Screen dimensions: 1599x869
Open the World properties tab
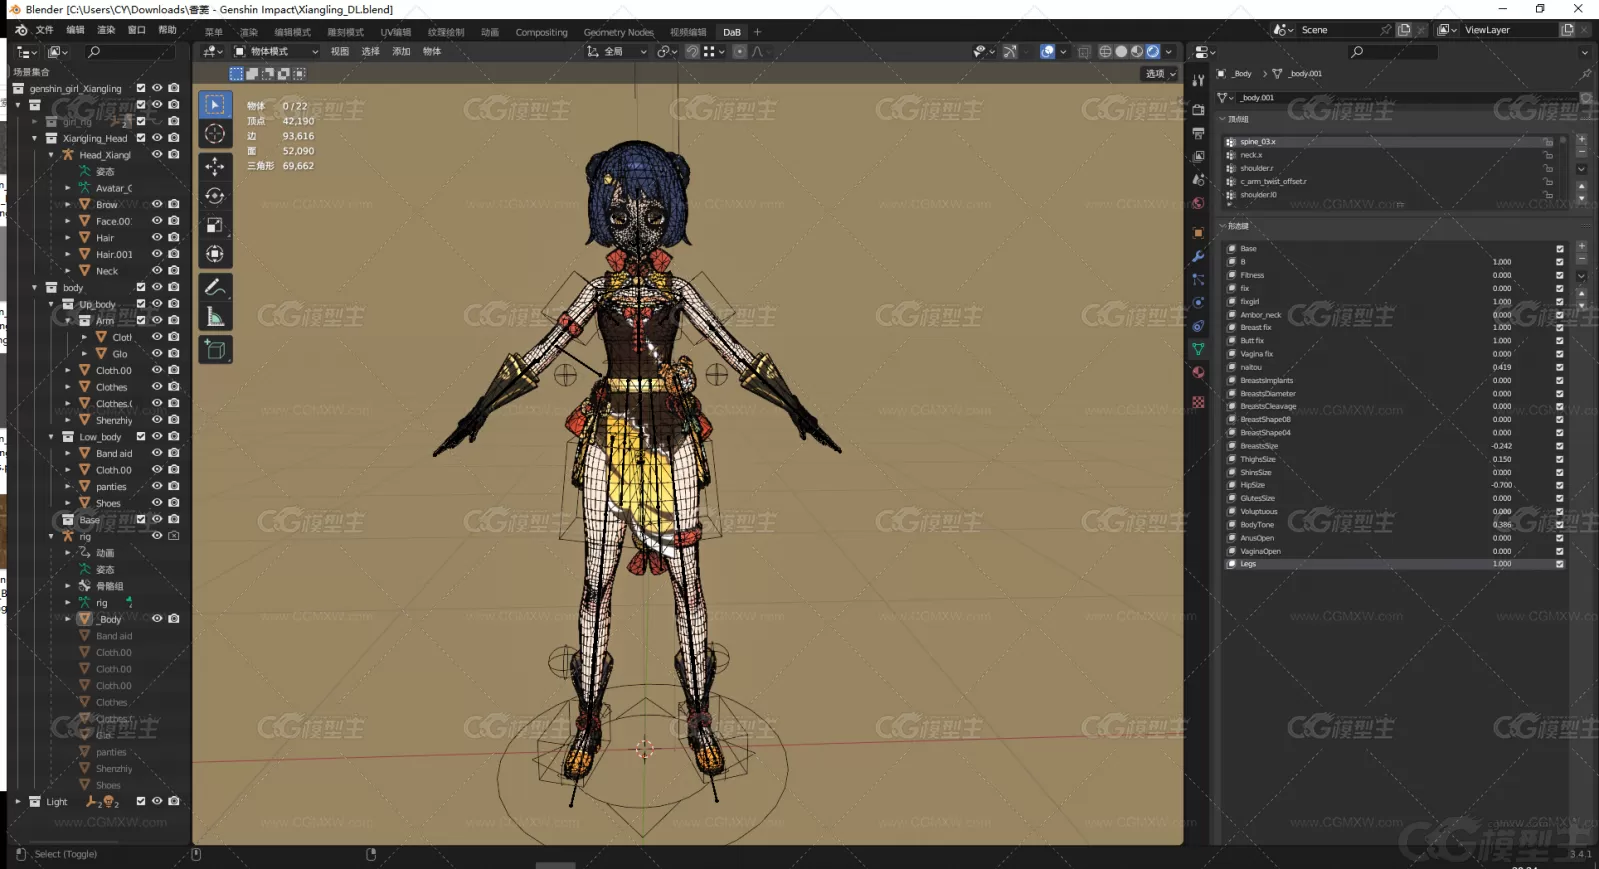pyautogui.click(x=1198, y=203)
